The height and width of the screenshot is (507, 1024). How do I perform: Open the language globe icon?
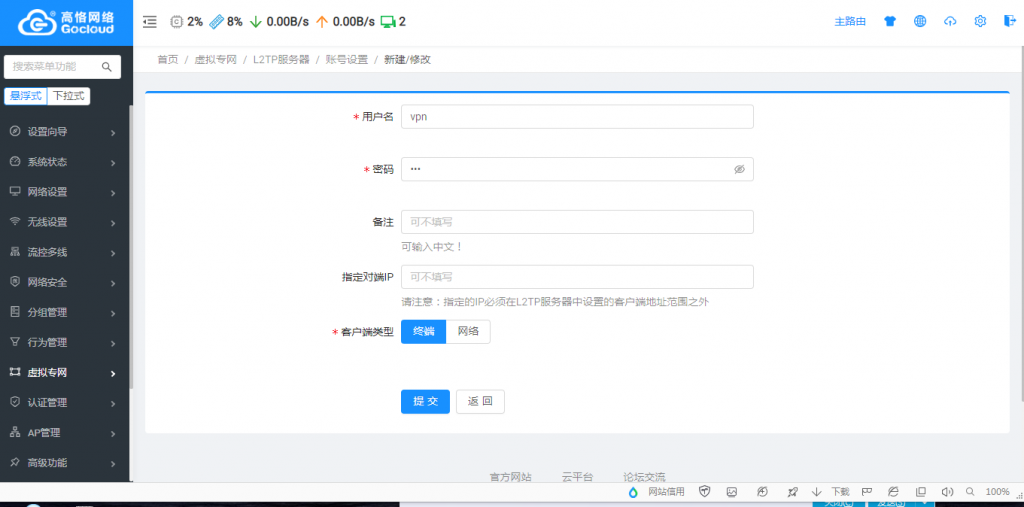tap(920, 21)
